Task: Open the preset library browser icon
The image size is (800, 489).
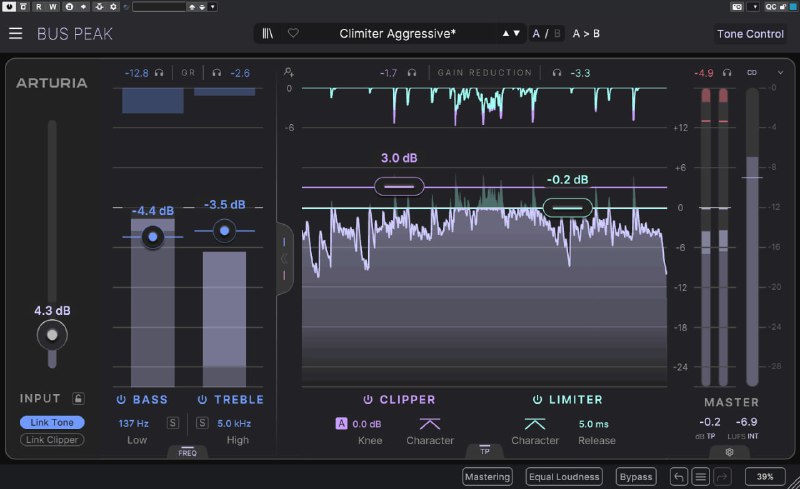Action: coord(267,33)
